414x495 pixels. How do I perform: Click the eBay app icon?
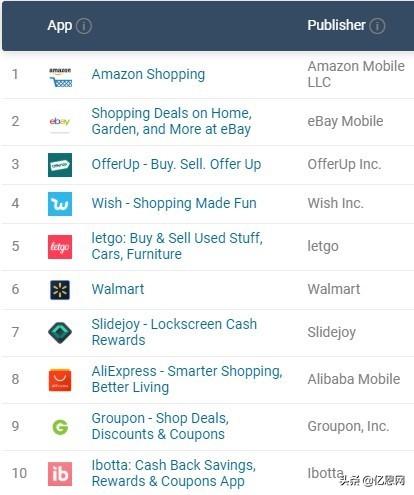tap(60, 121)
